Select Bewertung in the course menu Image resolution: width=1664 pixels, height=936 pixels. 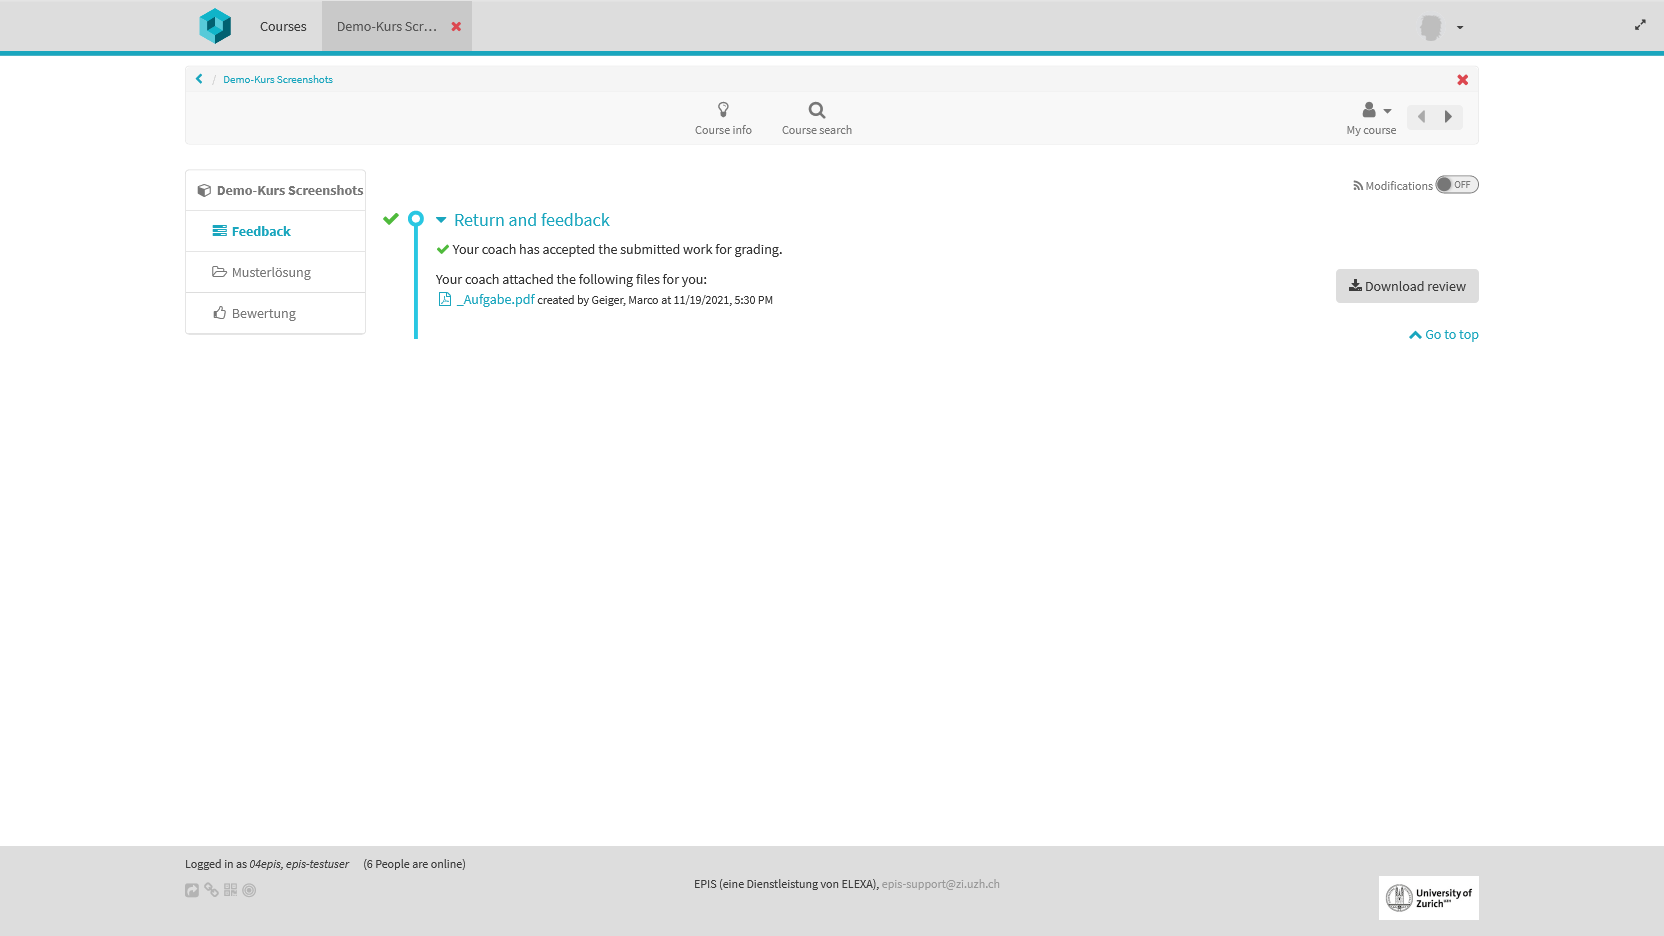[263, 313]
